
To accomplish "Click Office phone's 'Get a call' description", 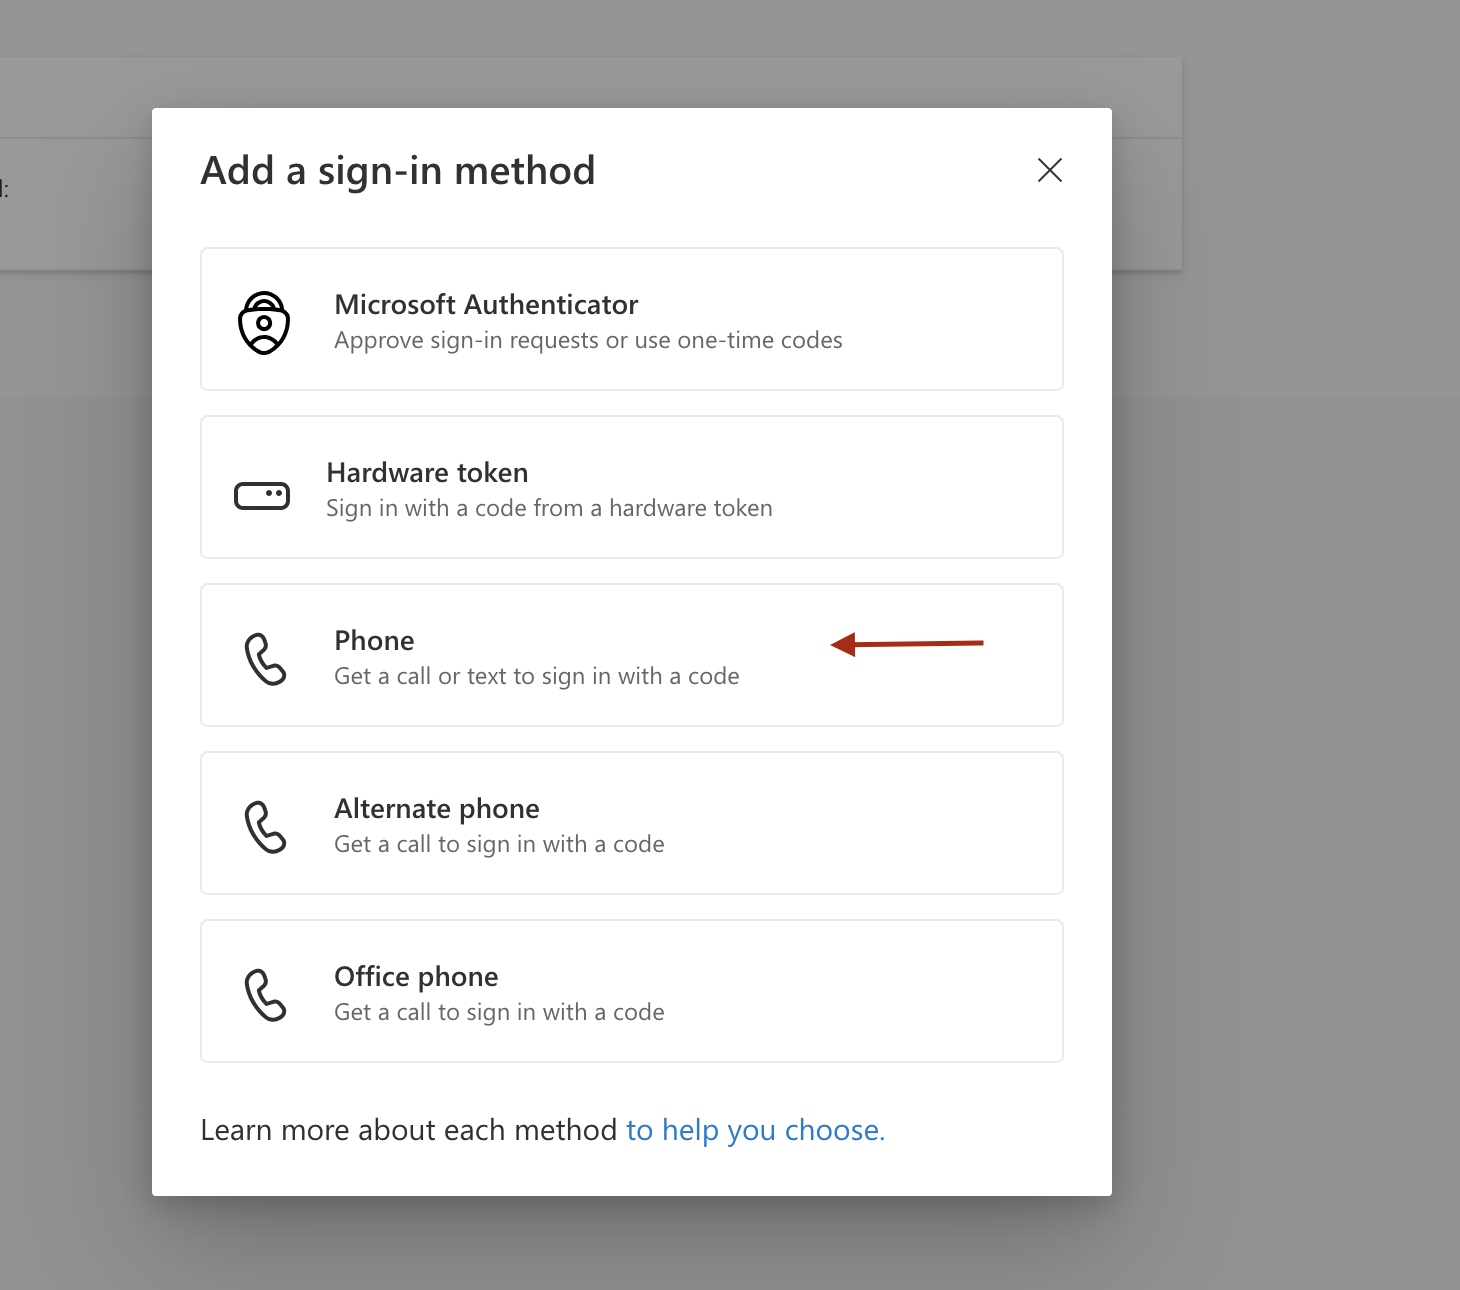I will (499, 1013).
